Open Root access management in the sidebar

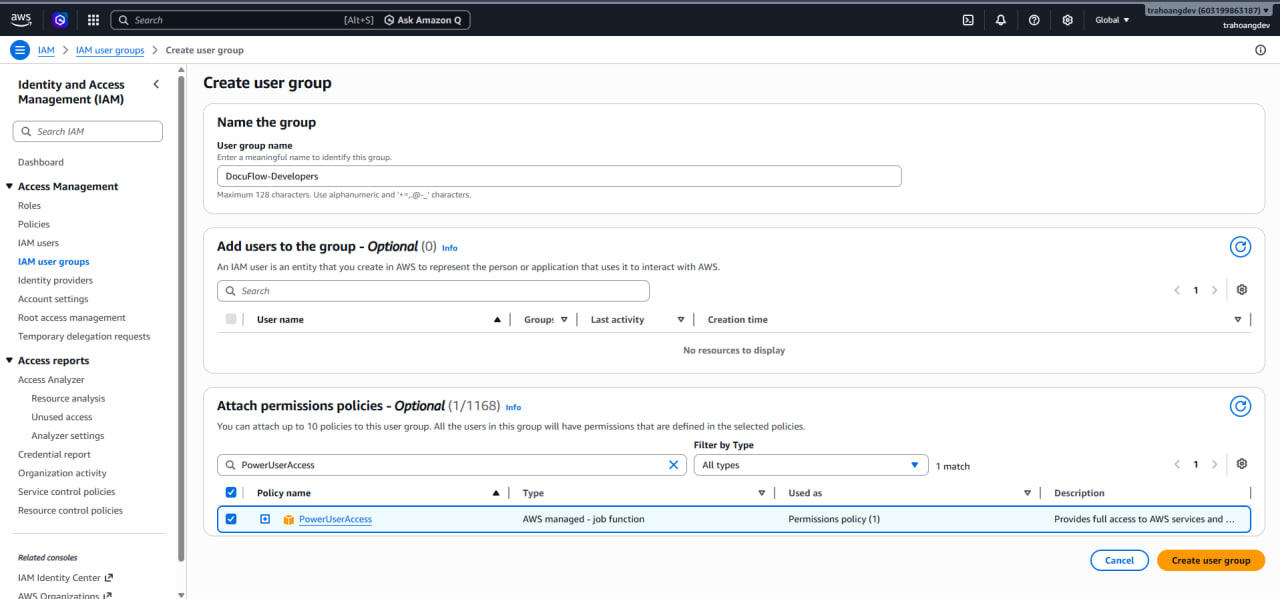click(x=72, y=318)
